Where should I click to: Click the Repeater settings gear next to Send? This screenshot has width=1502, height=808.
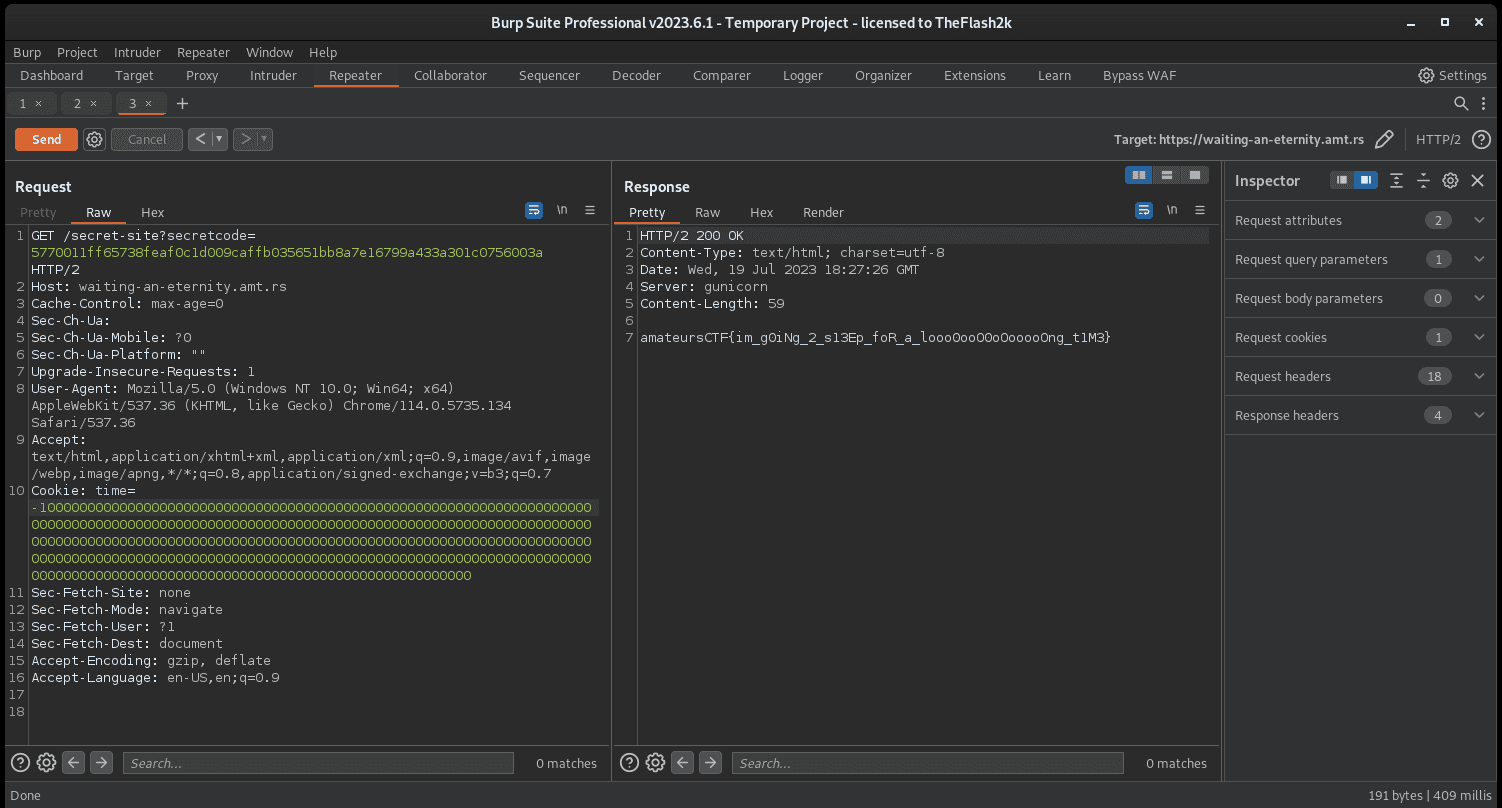(x=94, y=140)
